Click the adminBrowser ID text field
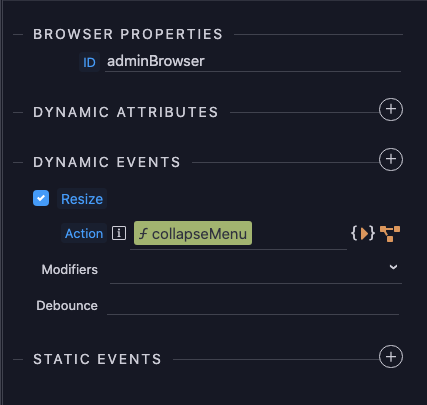427x405 pixels. [253, 62]
